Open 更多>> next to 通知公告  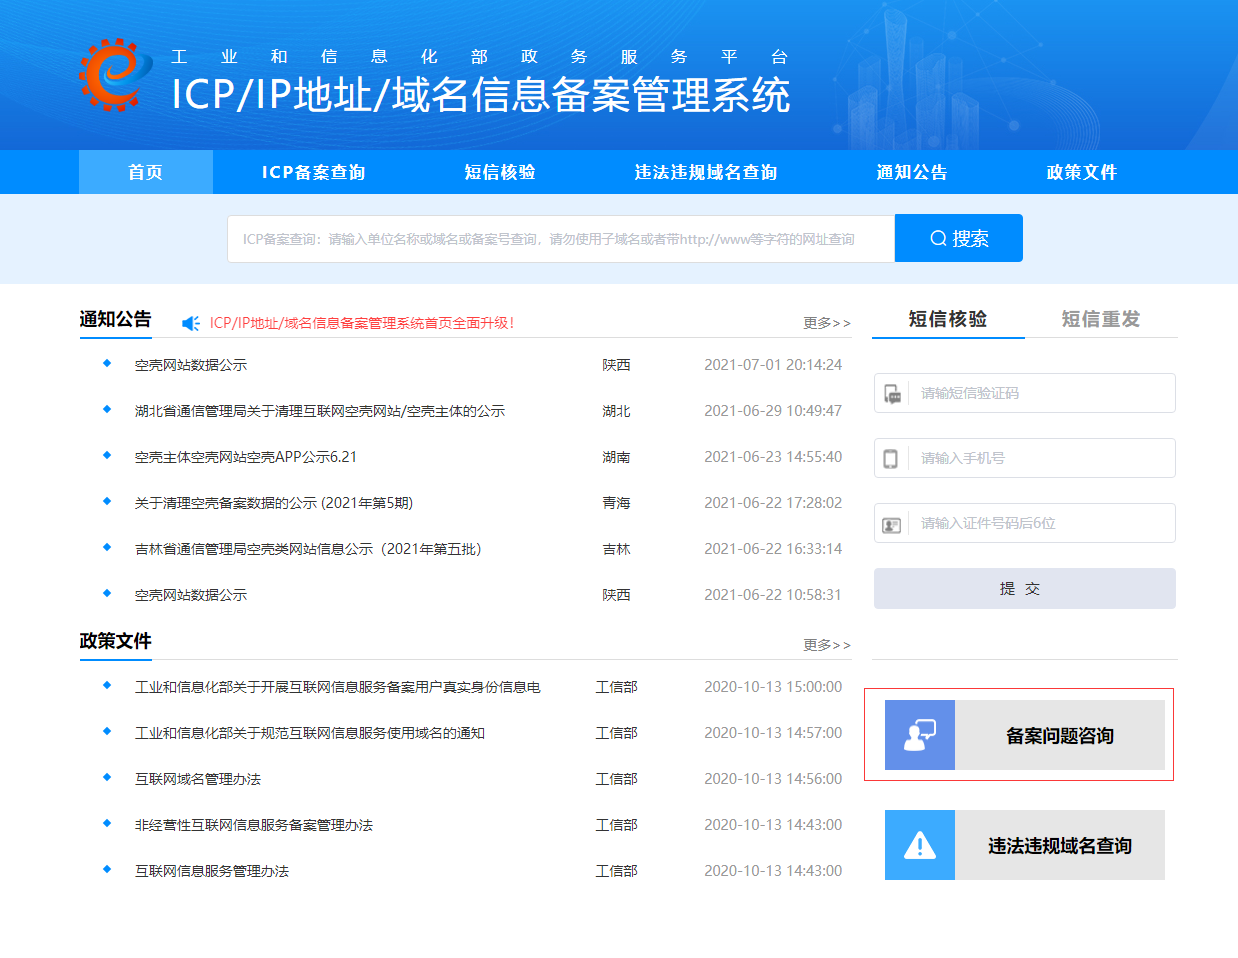point(826,322)
